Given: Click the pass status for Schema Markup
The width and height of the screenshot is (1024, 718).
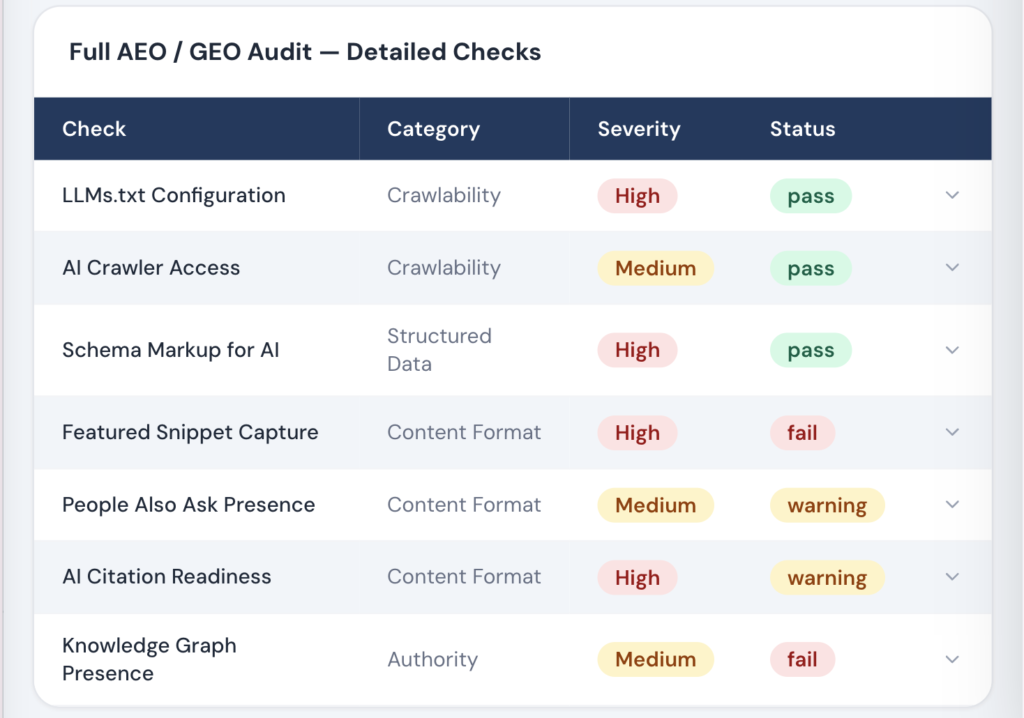Looking at the screenshot, I should click(x=810, y=350).
